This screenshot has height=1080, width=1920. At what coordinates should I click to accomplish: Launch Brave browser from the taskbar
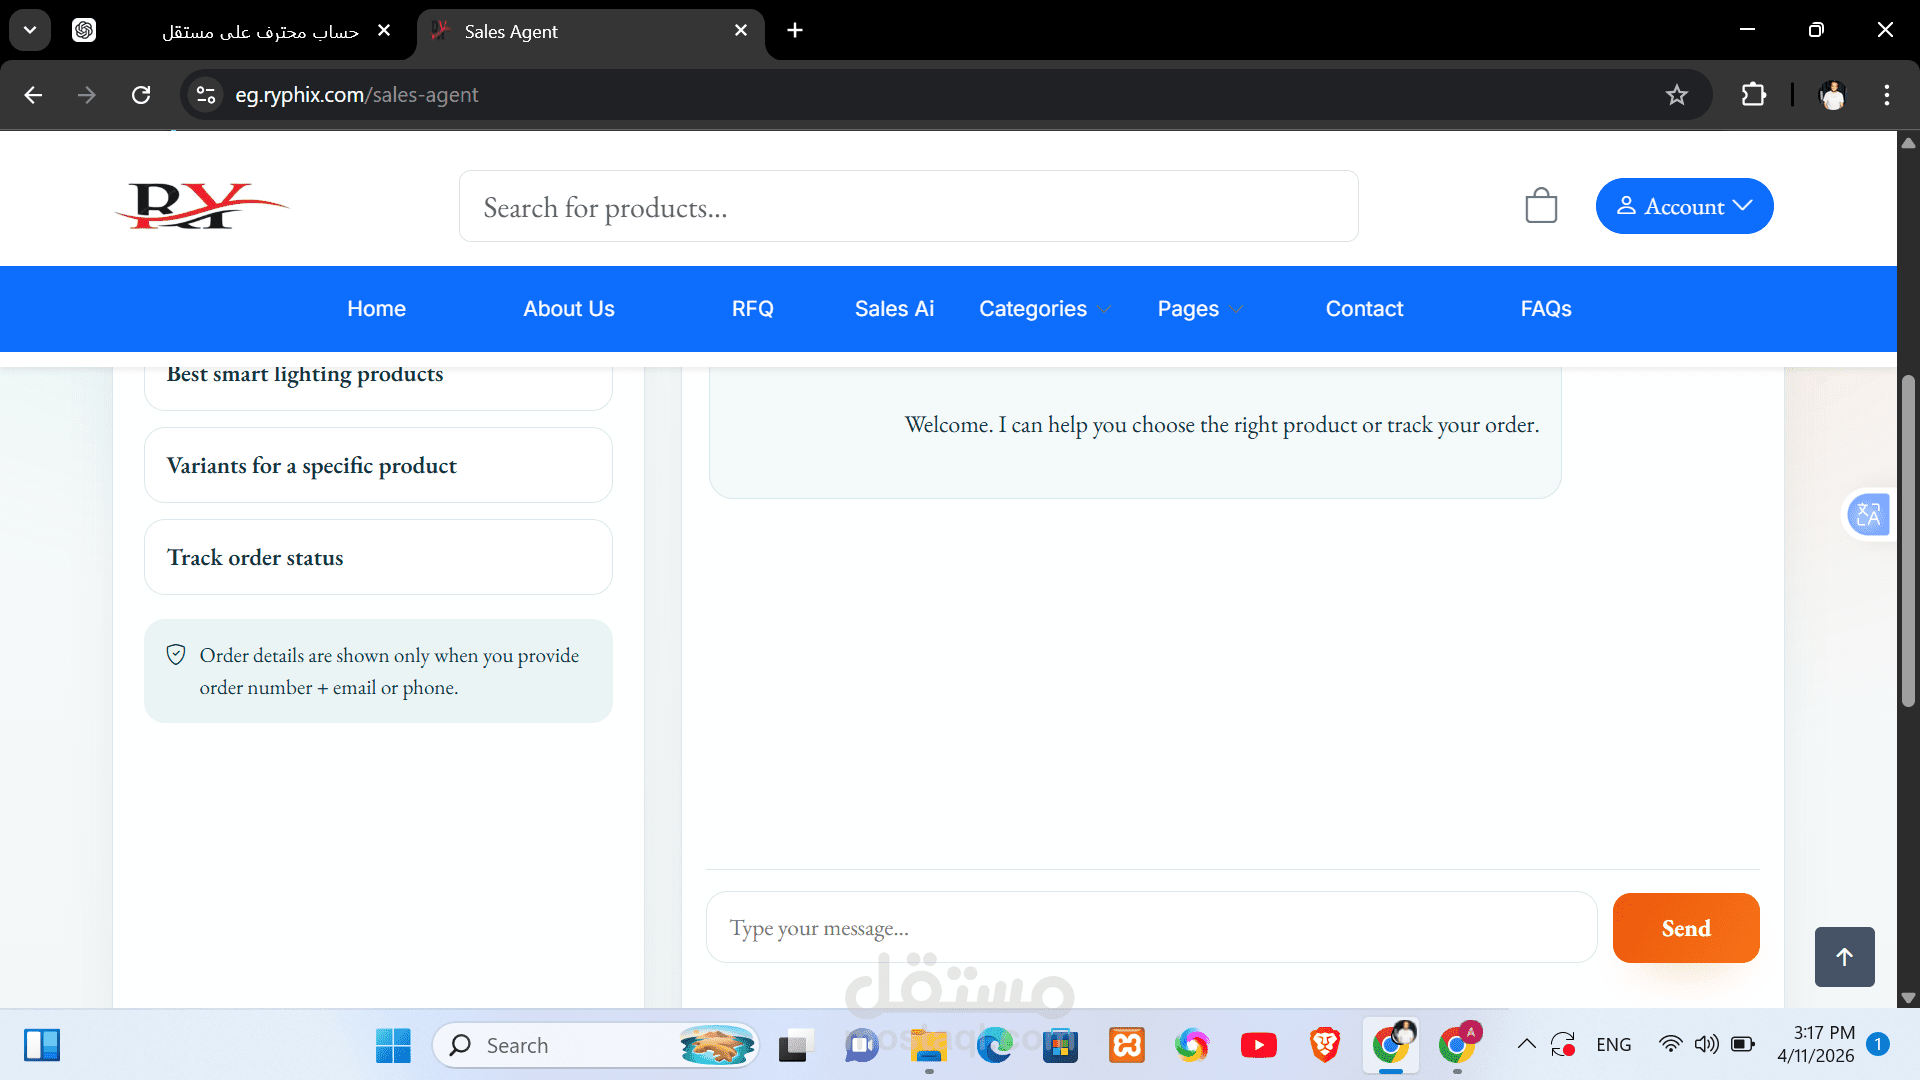[x=1324, y=1044]
